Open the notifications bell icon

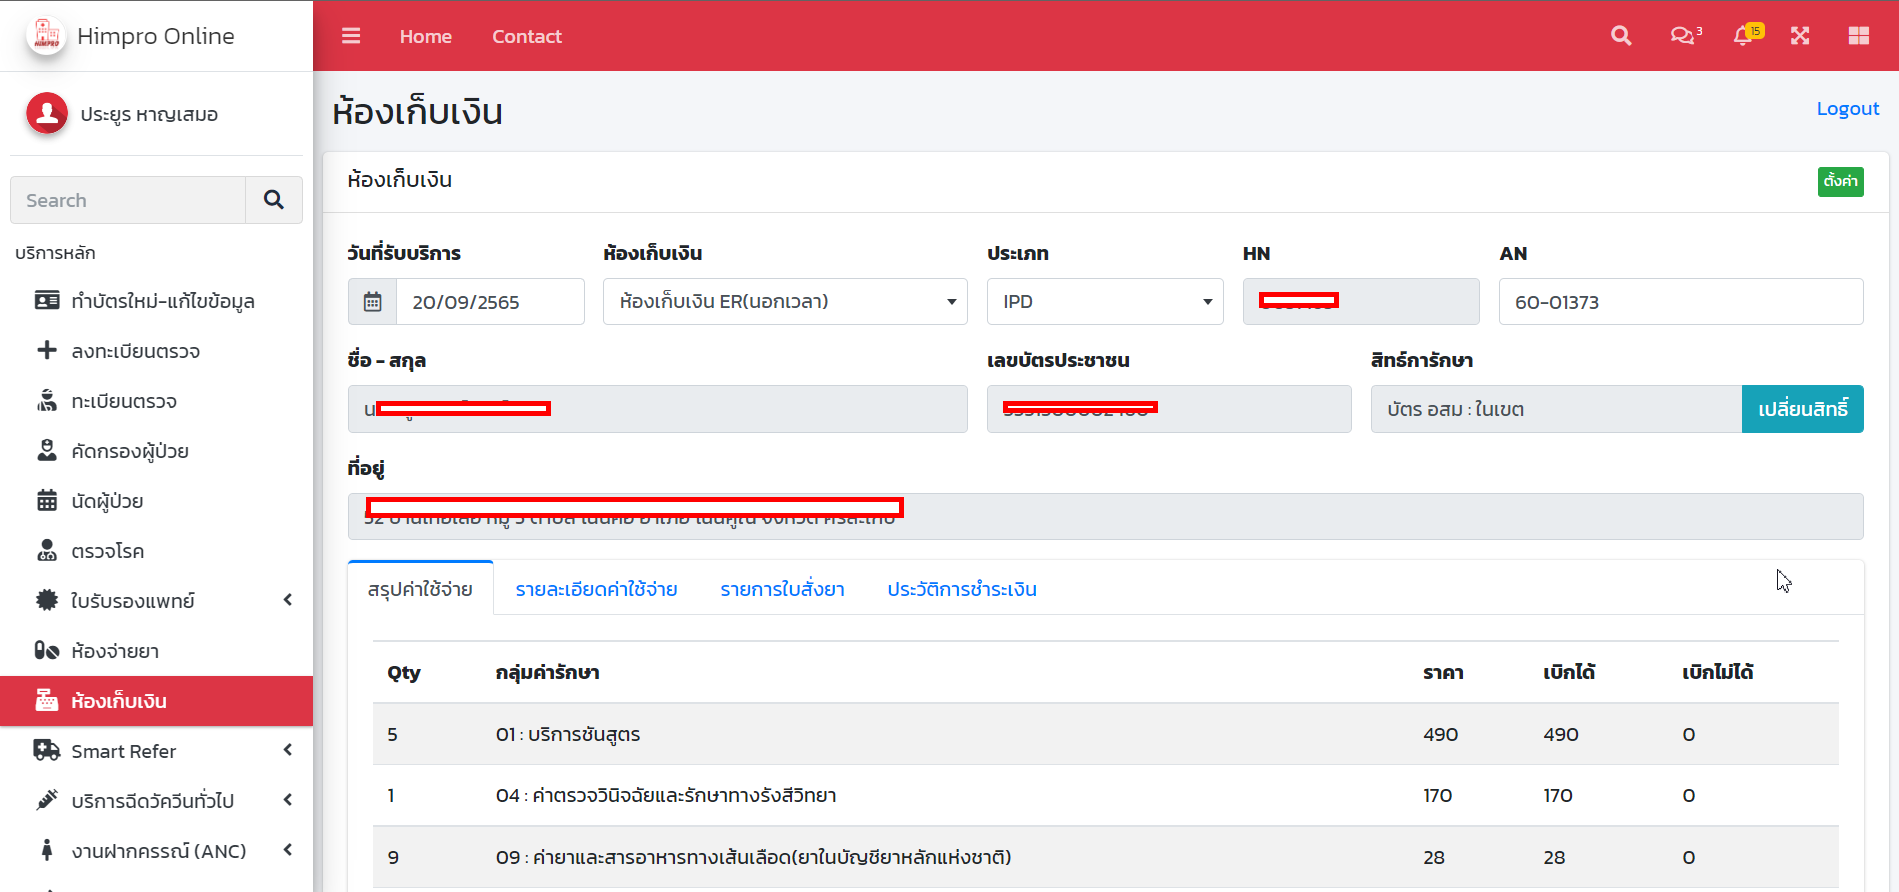[1744, 36]
